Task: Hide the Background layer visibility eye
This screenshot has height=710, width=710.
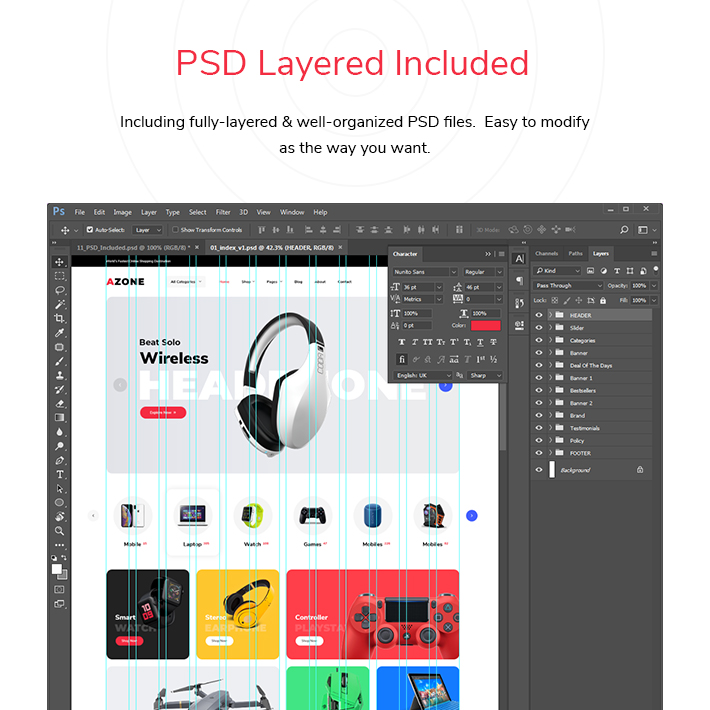Action: click(539, 470)
